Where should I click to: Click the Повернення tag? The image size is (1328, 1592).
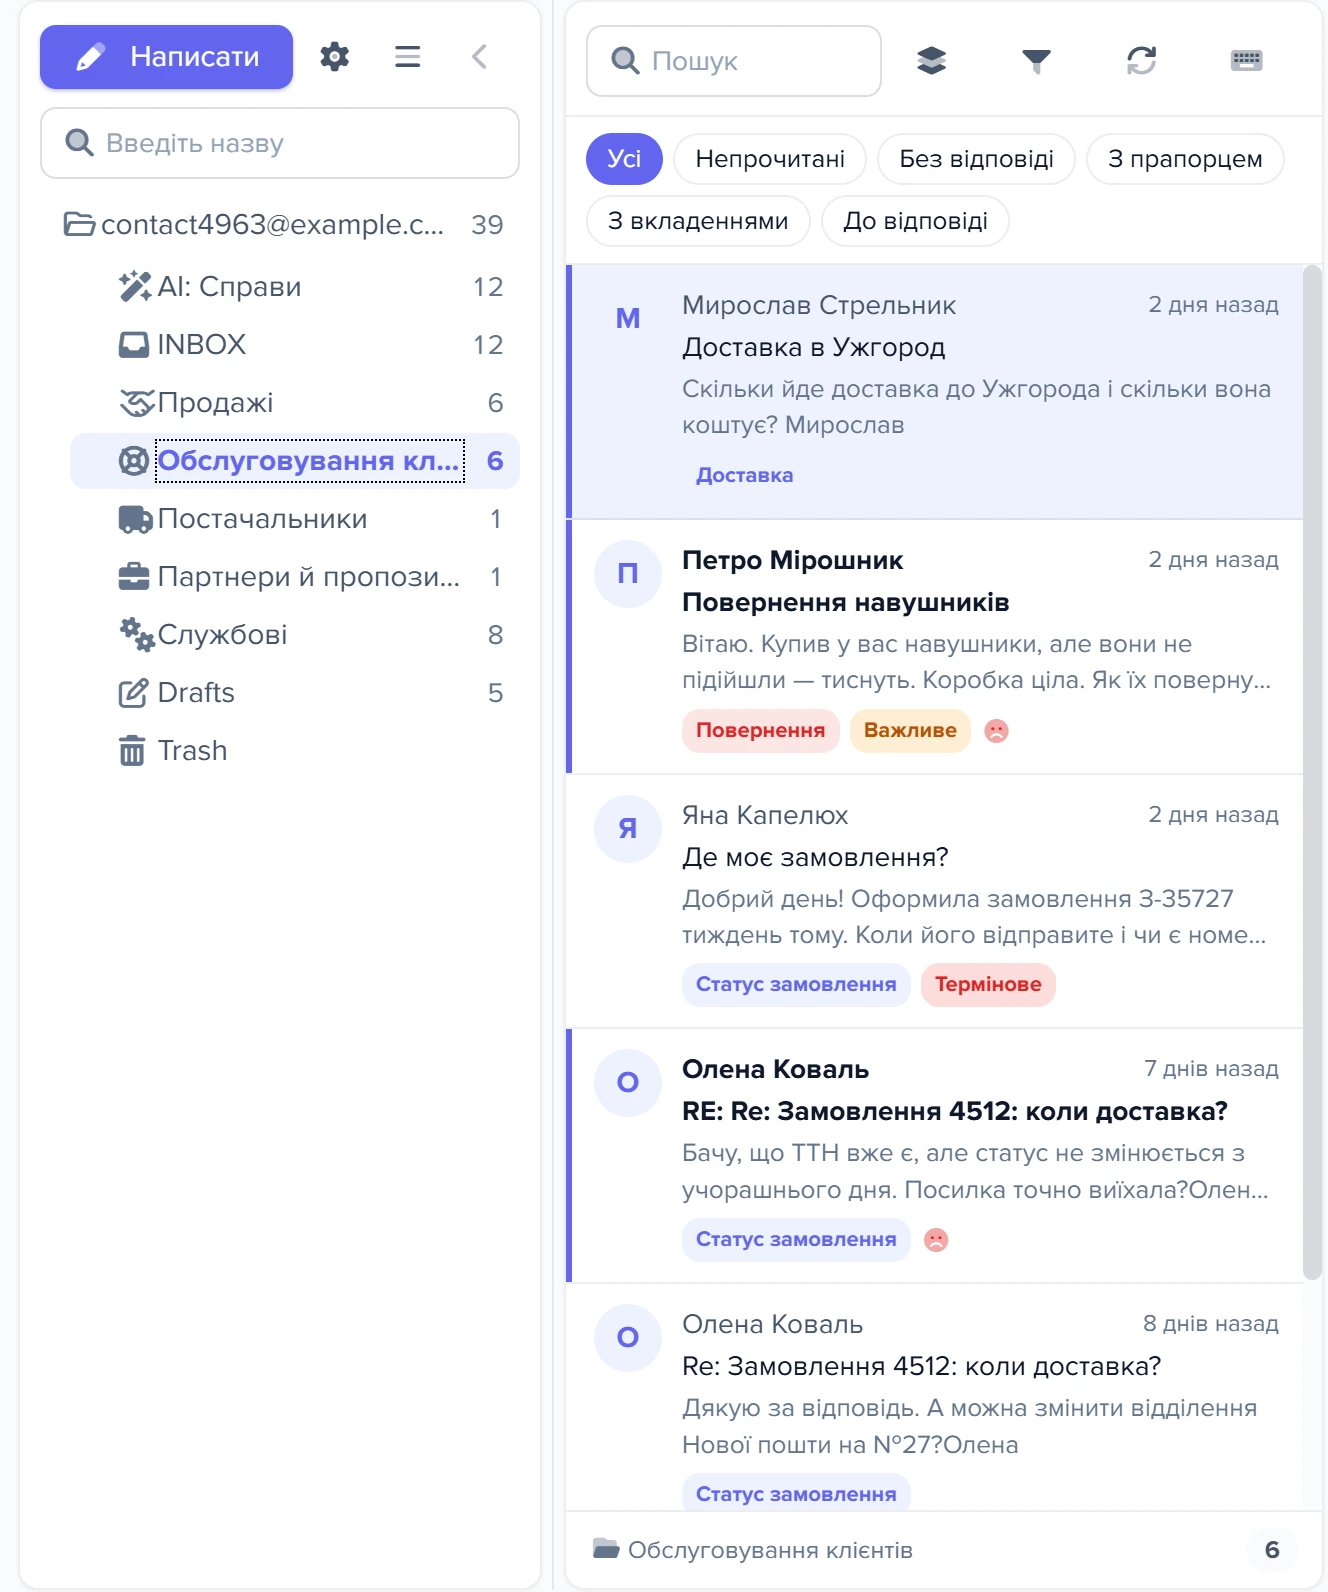point(760,731)
